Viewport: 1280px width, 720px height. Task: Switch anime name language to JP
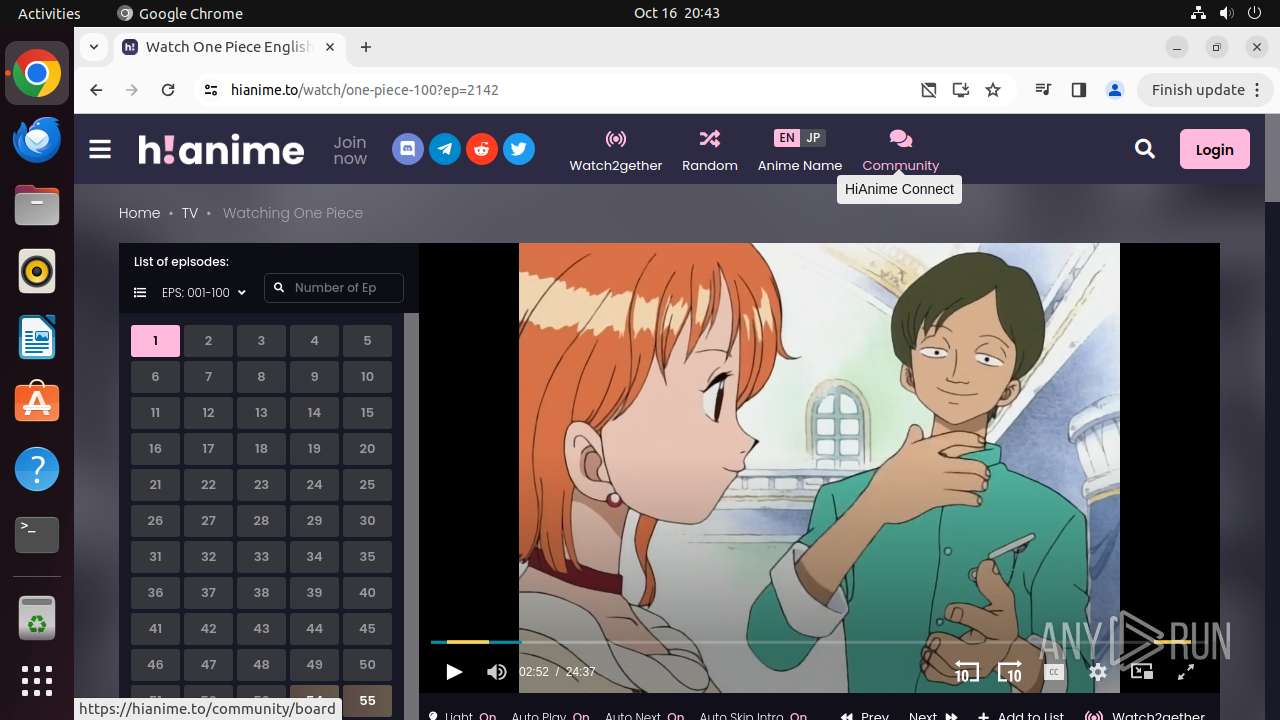[x=813, y=138]
